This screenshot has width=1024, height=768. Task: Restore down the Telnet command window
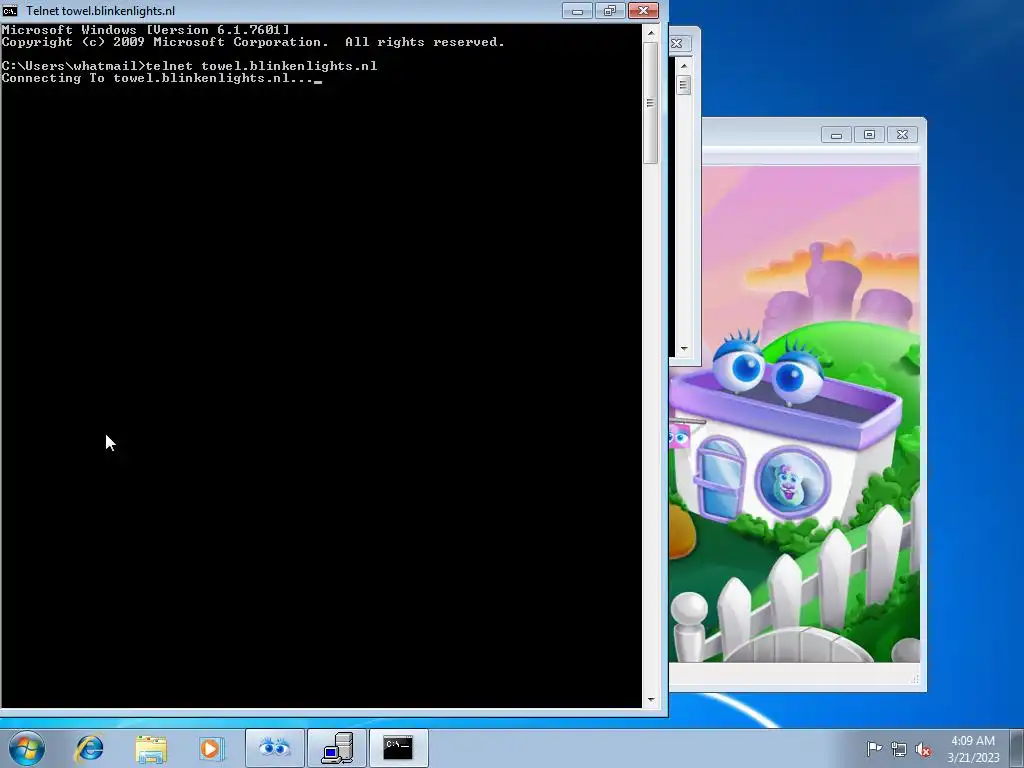pyautogui.click(x=609, y=10)
